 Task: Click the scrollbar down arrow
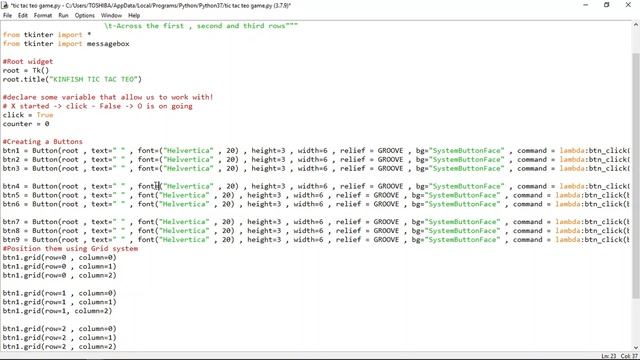pos(636,348)
